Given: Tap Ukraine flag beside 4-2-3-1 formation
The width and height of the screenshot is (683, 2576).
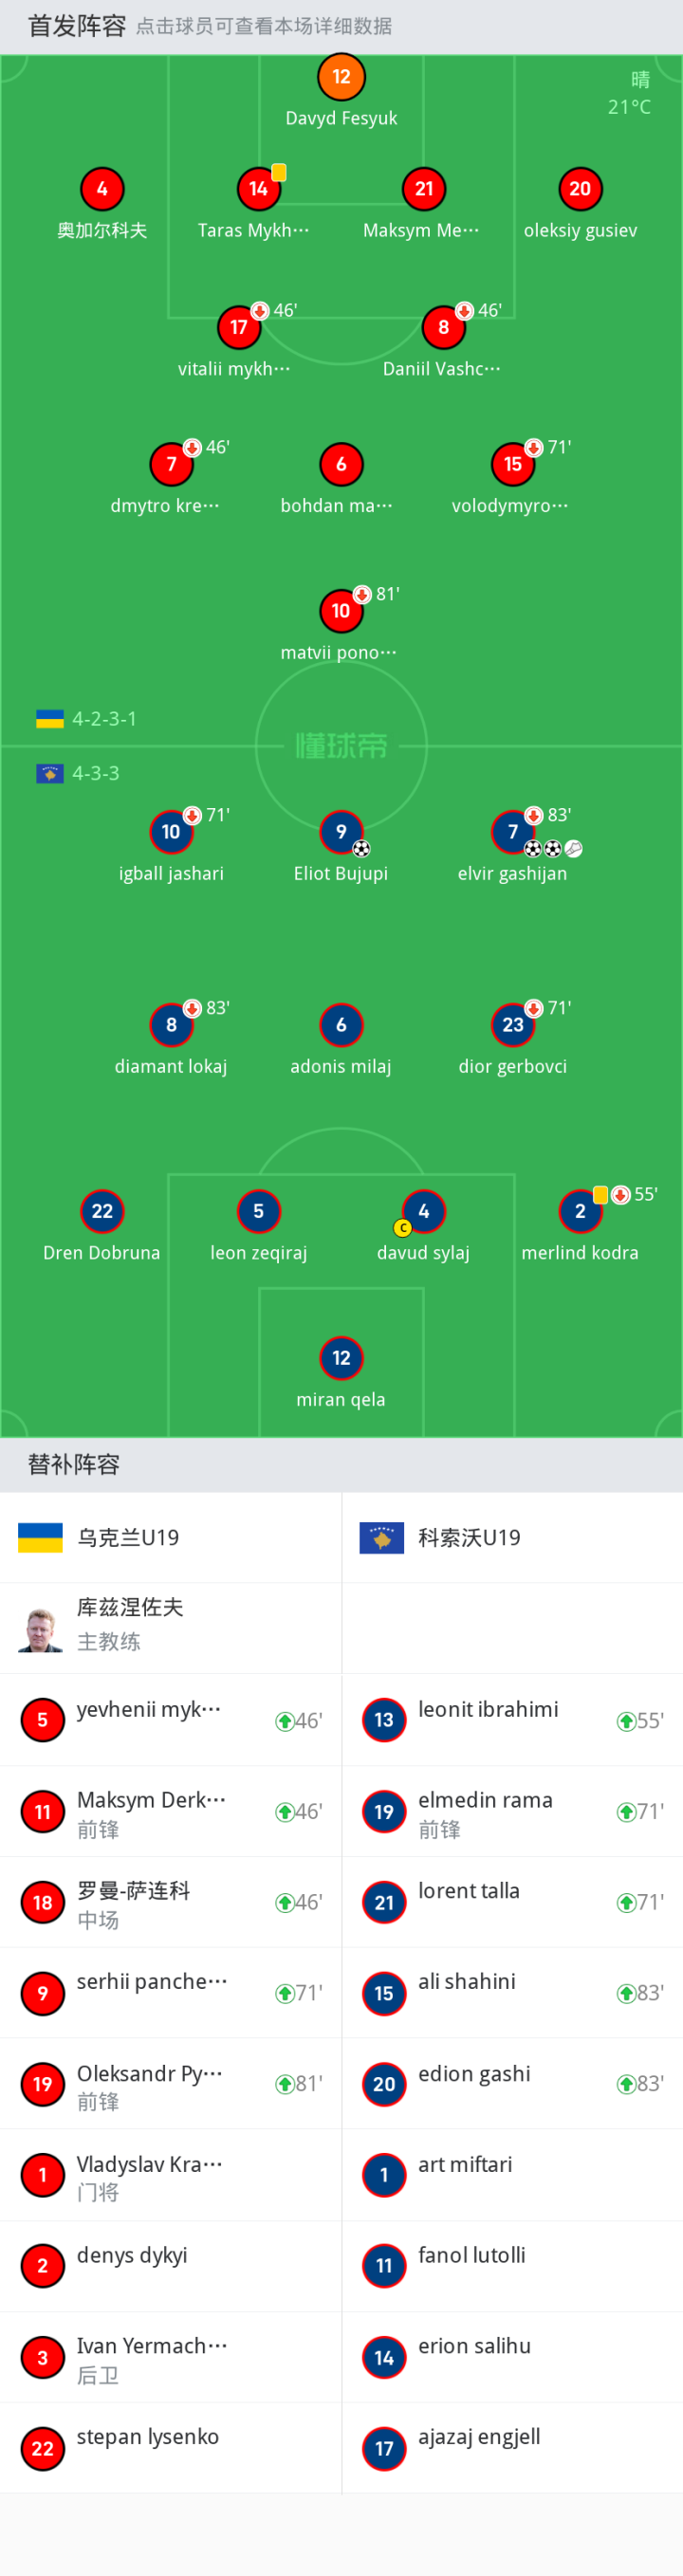Looking at the screenshot, I should pyautogui.click(x=50, y=719).
